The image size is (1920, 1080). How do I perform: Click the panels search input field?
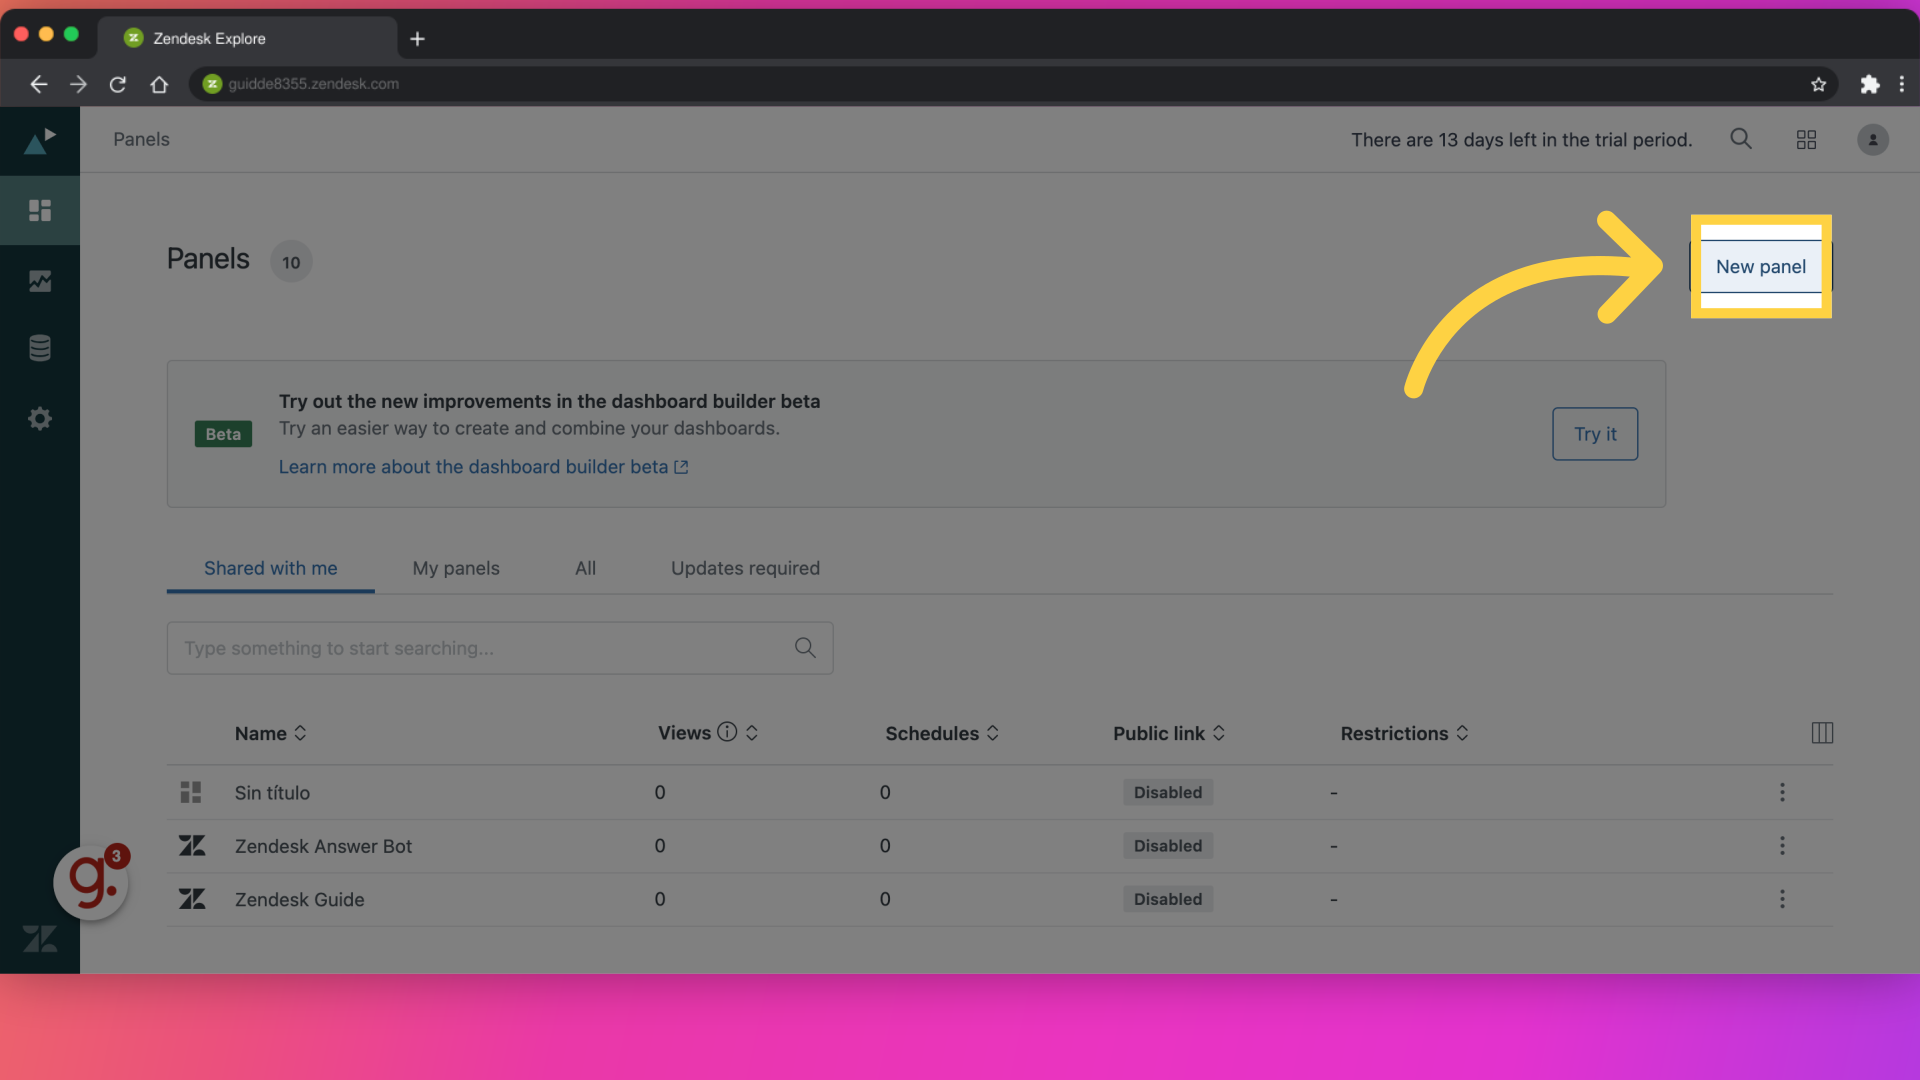[x=499, y=648]
